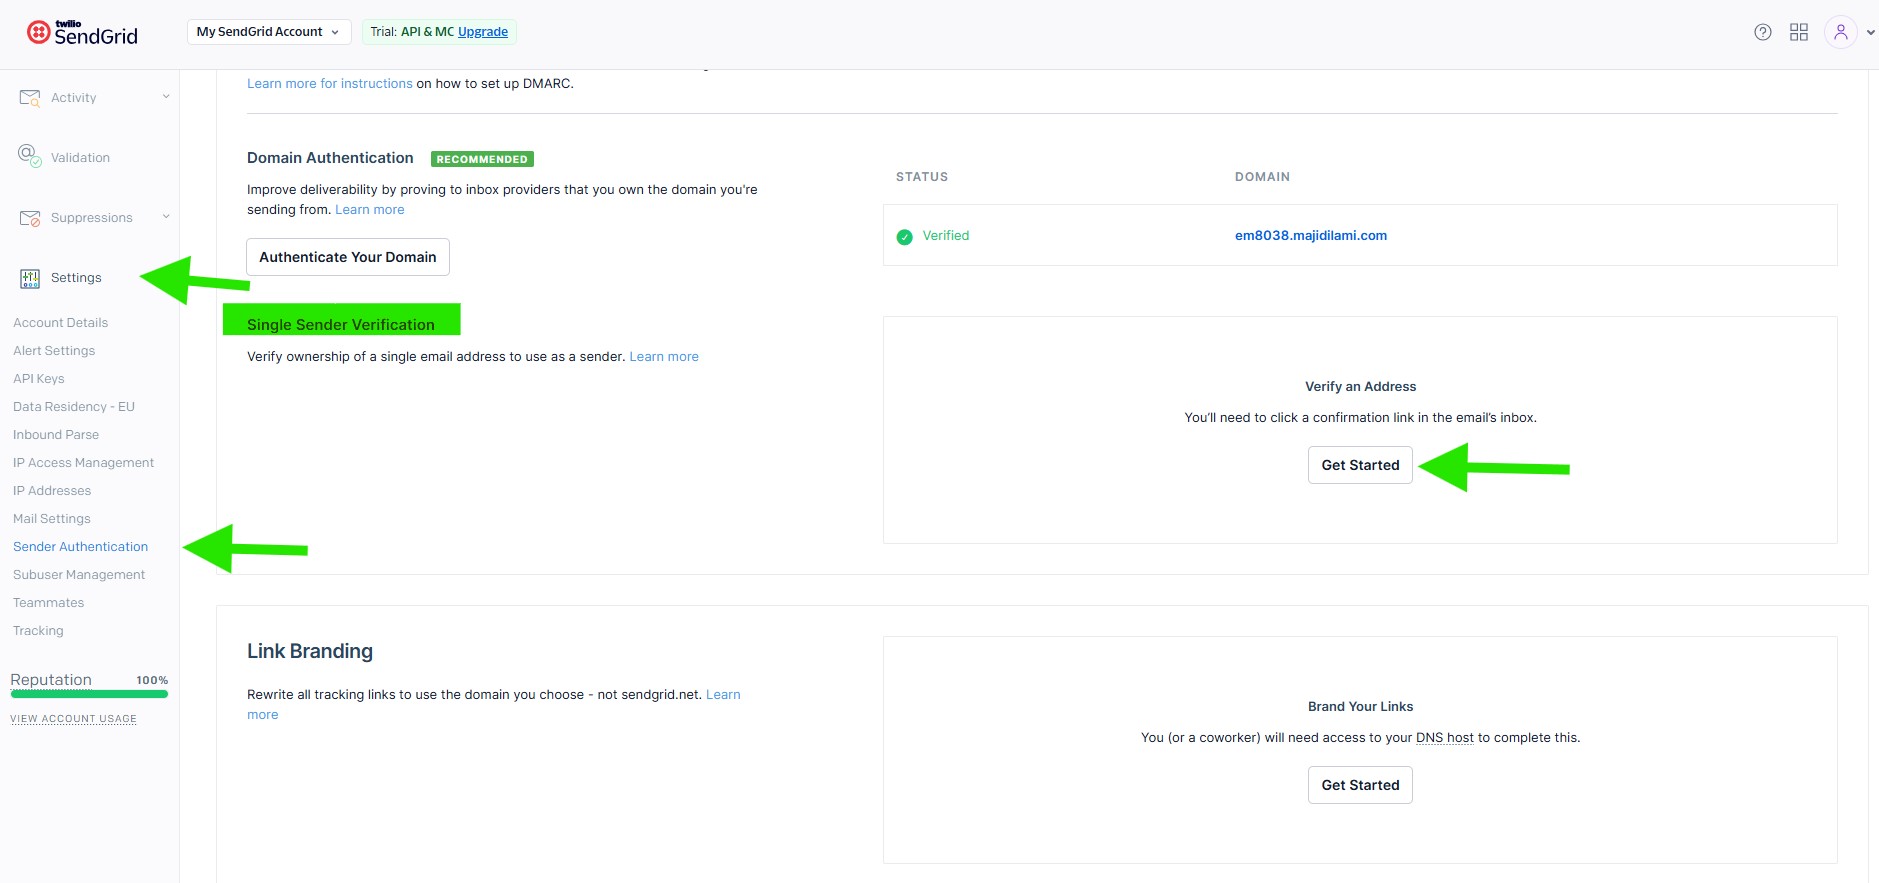Open the Sender Authentication settings page
This screenshot has width=1879, height=883.
click(80, 547)
